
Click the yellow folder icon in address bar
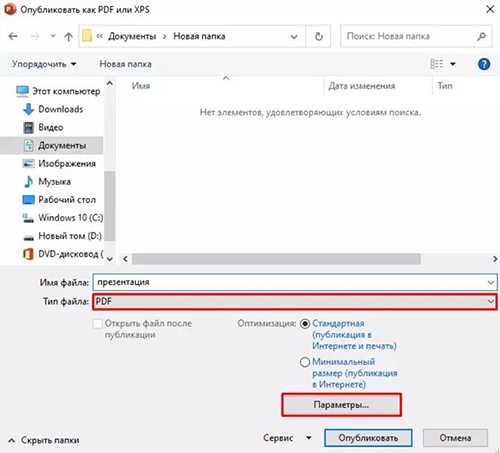pos(87,36)
